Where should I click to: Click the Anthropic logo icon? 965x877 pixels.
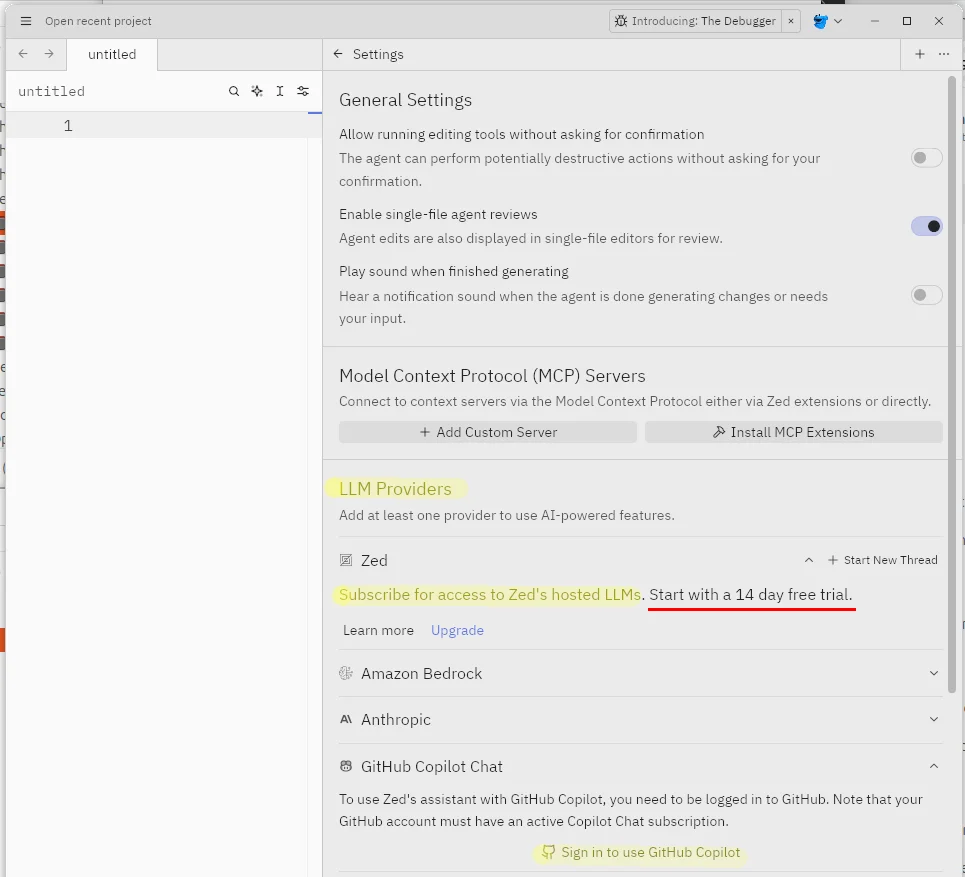coord(346,719)
